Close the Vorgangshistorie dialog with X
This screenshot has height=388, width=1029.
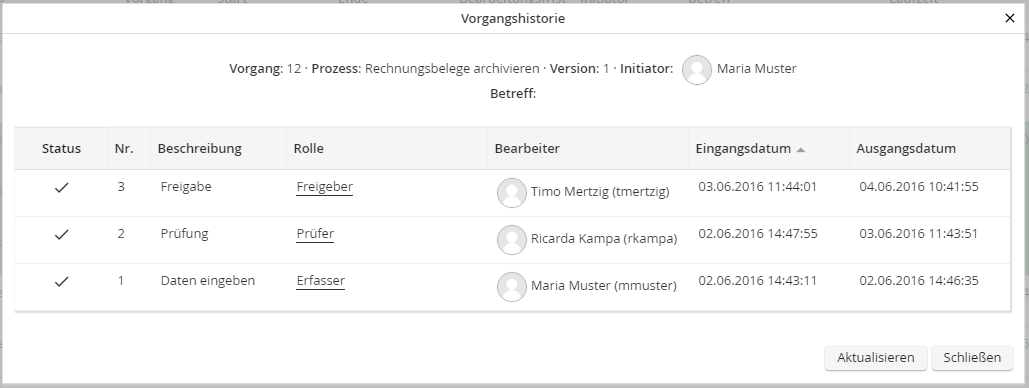[1010, 18]
